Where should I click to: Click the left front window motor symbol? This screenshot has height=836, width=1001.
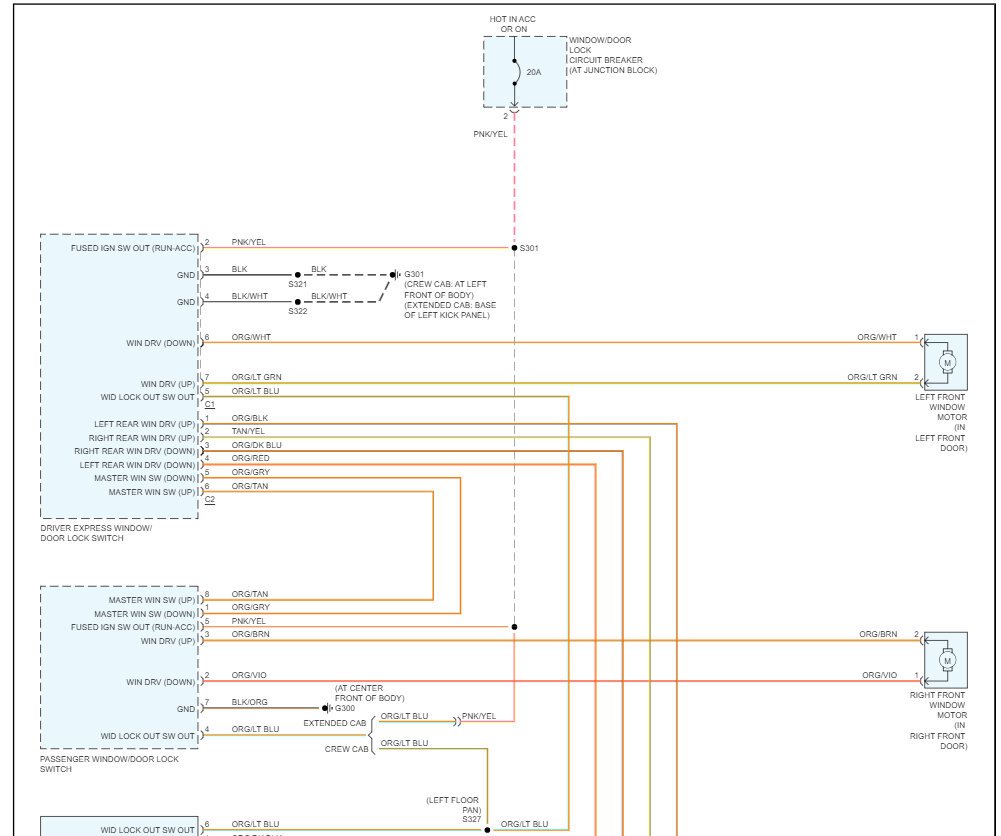point(946,362)
